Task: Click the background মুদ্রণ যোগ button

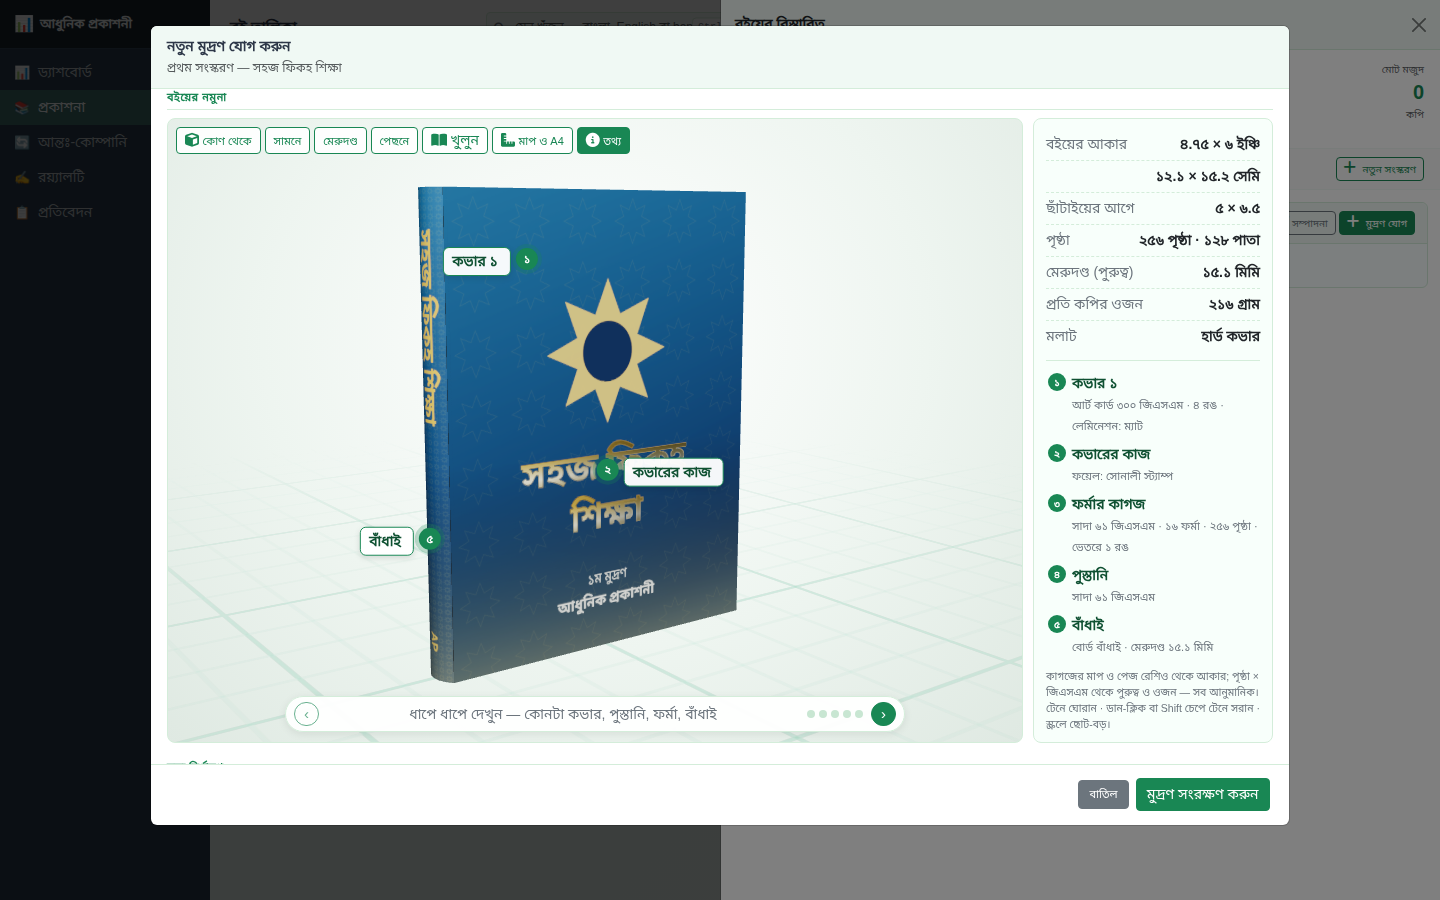Action: pyautogui.click(x=1377, y=223)
